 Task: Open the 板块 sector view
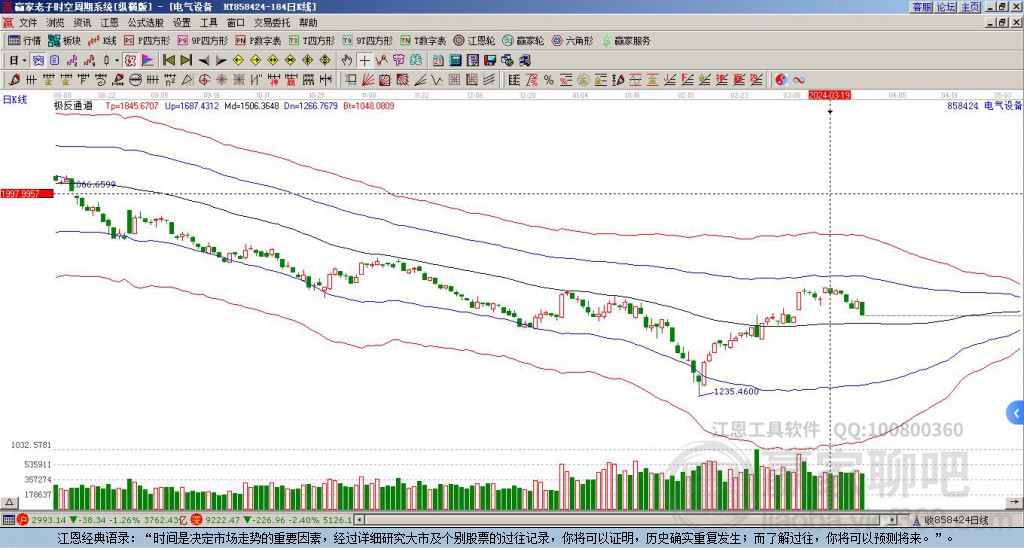(x=64, y=41)
